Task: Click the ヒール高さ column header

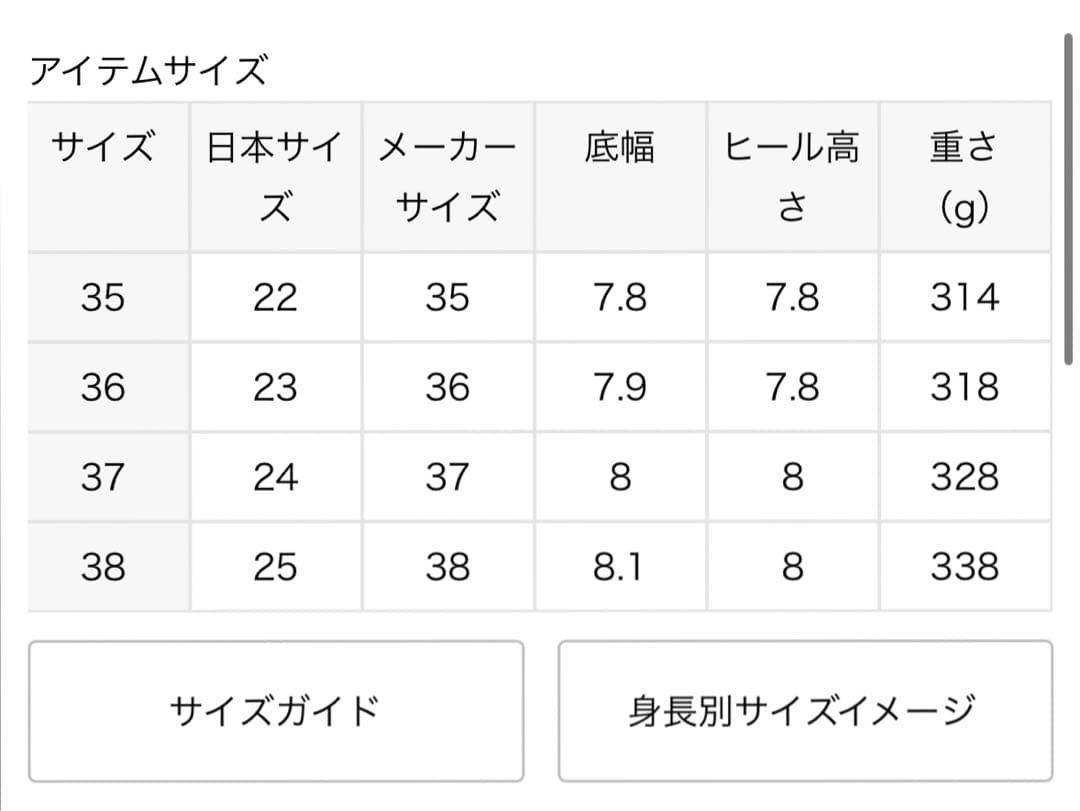Action: pyautogui.click(x=792, y=177)
